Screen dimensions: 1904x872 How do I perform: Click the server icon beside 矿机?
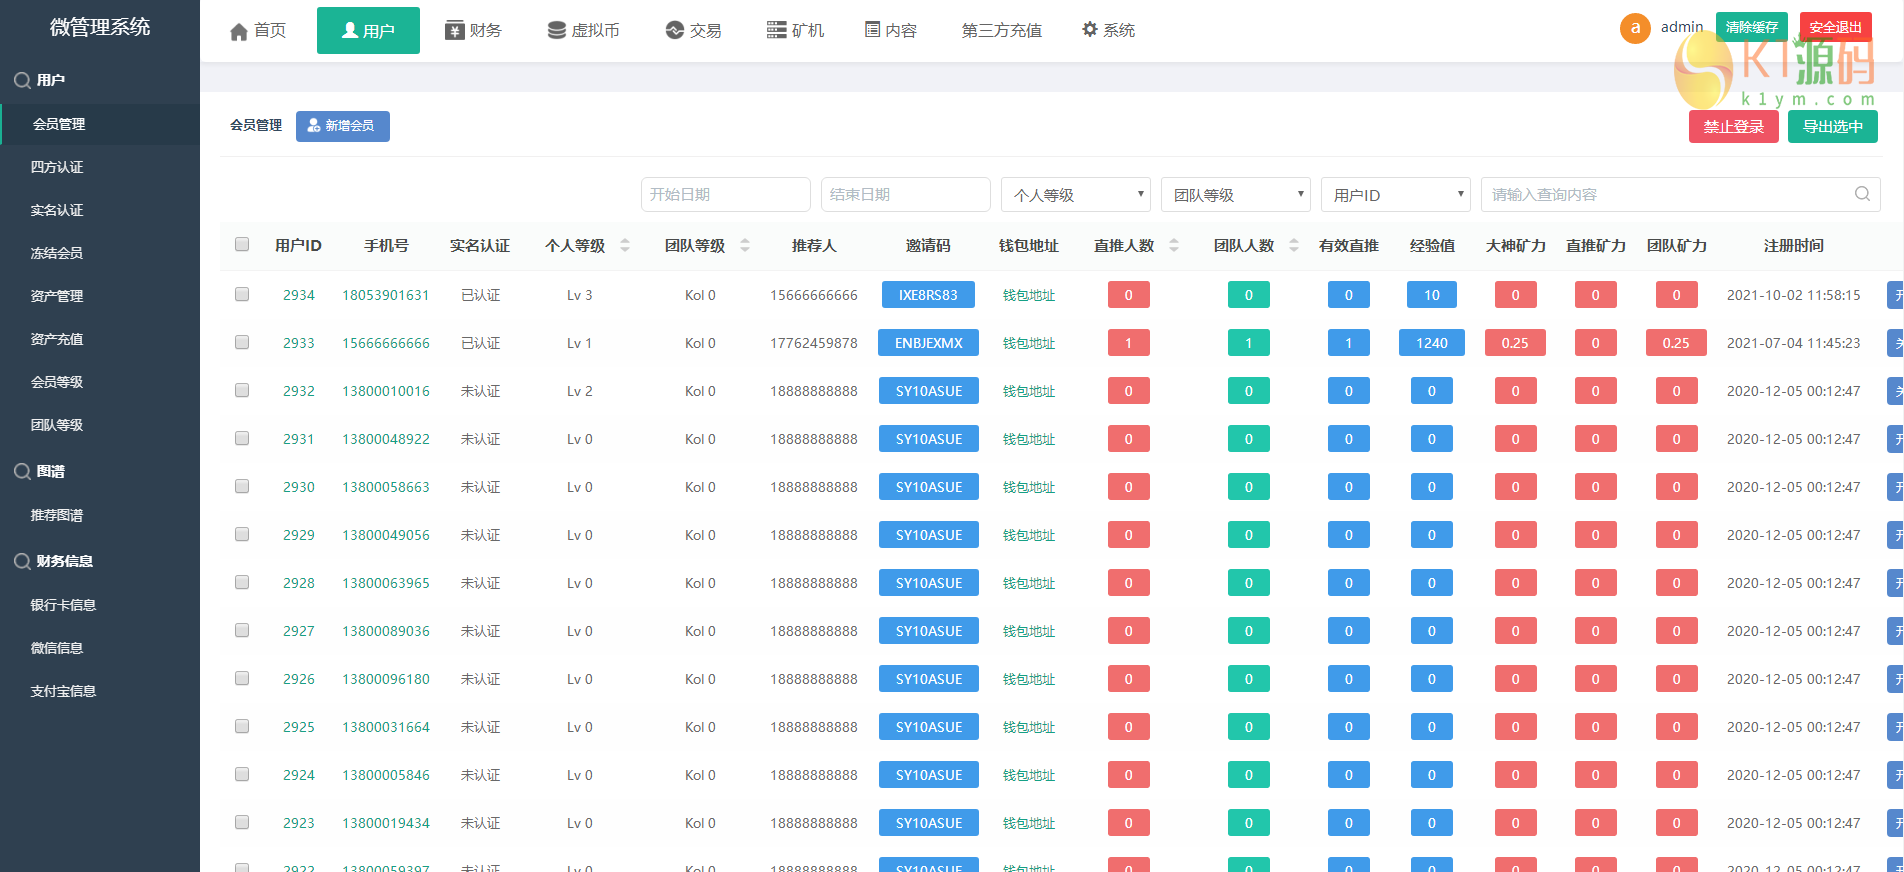coord(777,30)
